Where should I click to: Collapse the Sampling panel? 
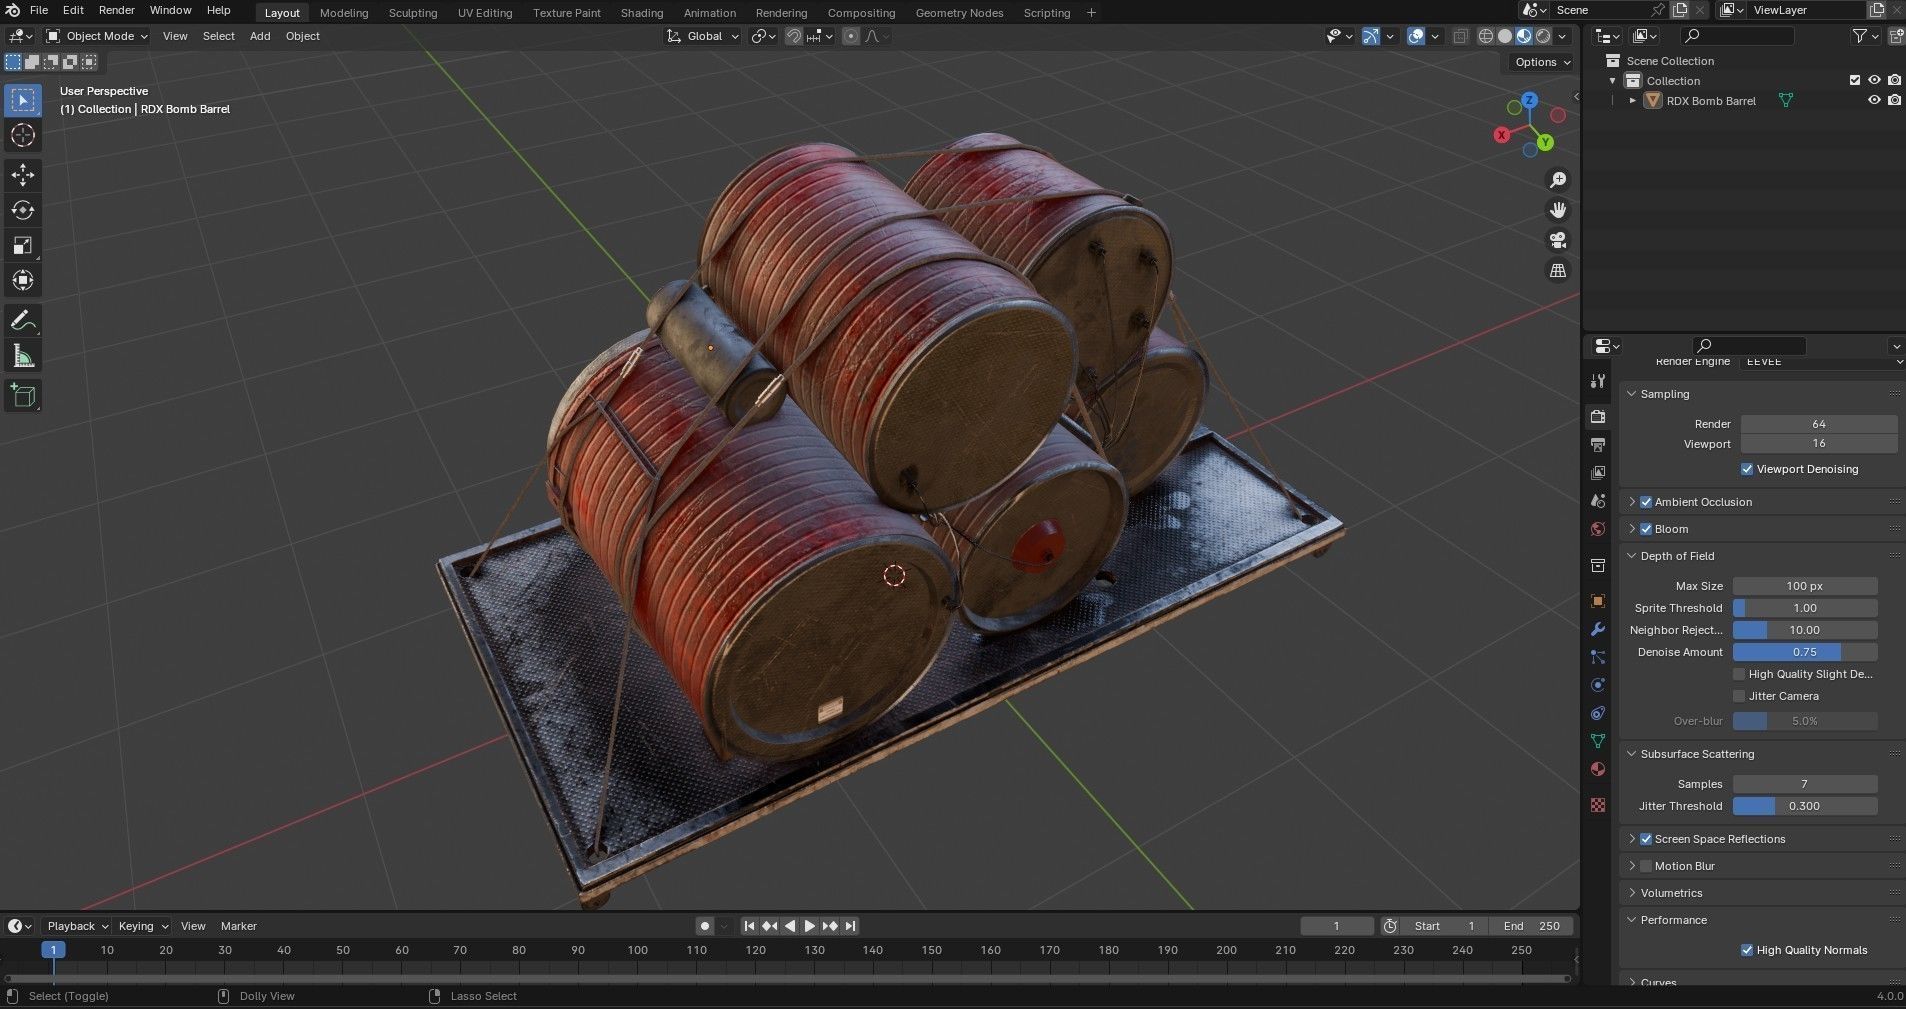click(x=1632, y=394)
